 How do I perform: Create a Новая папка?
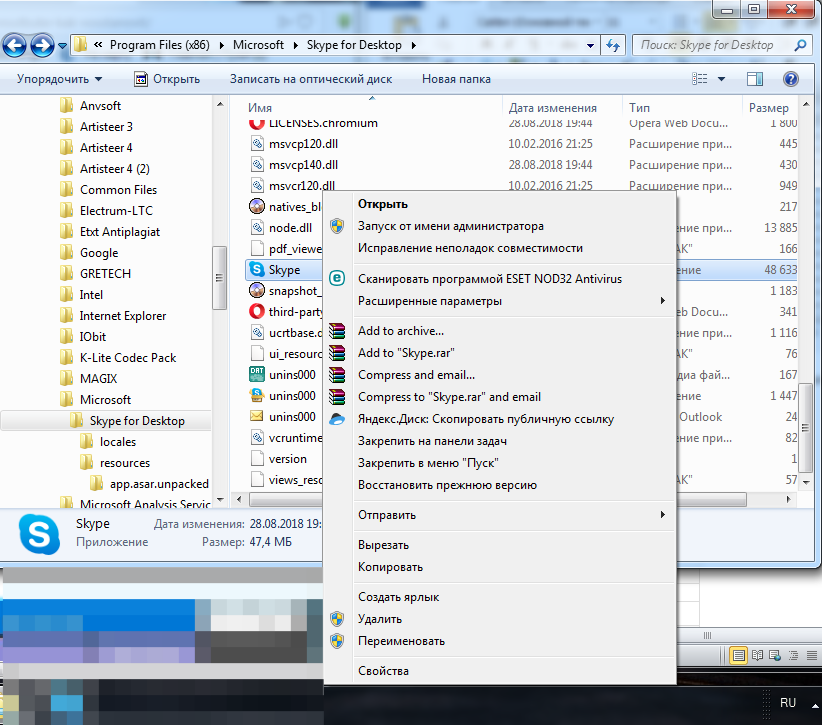tap(456, 79)
